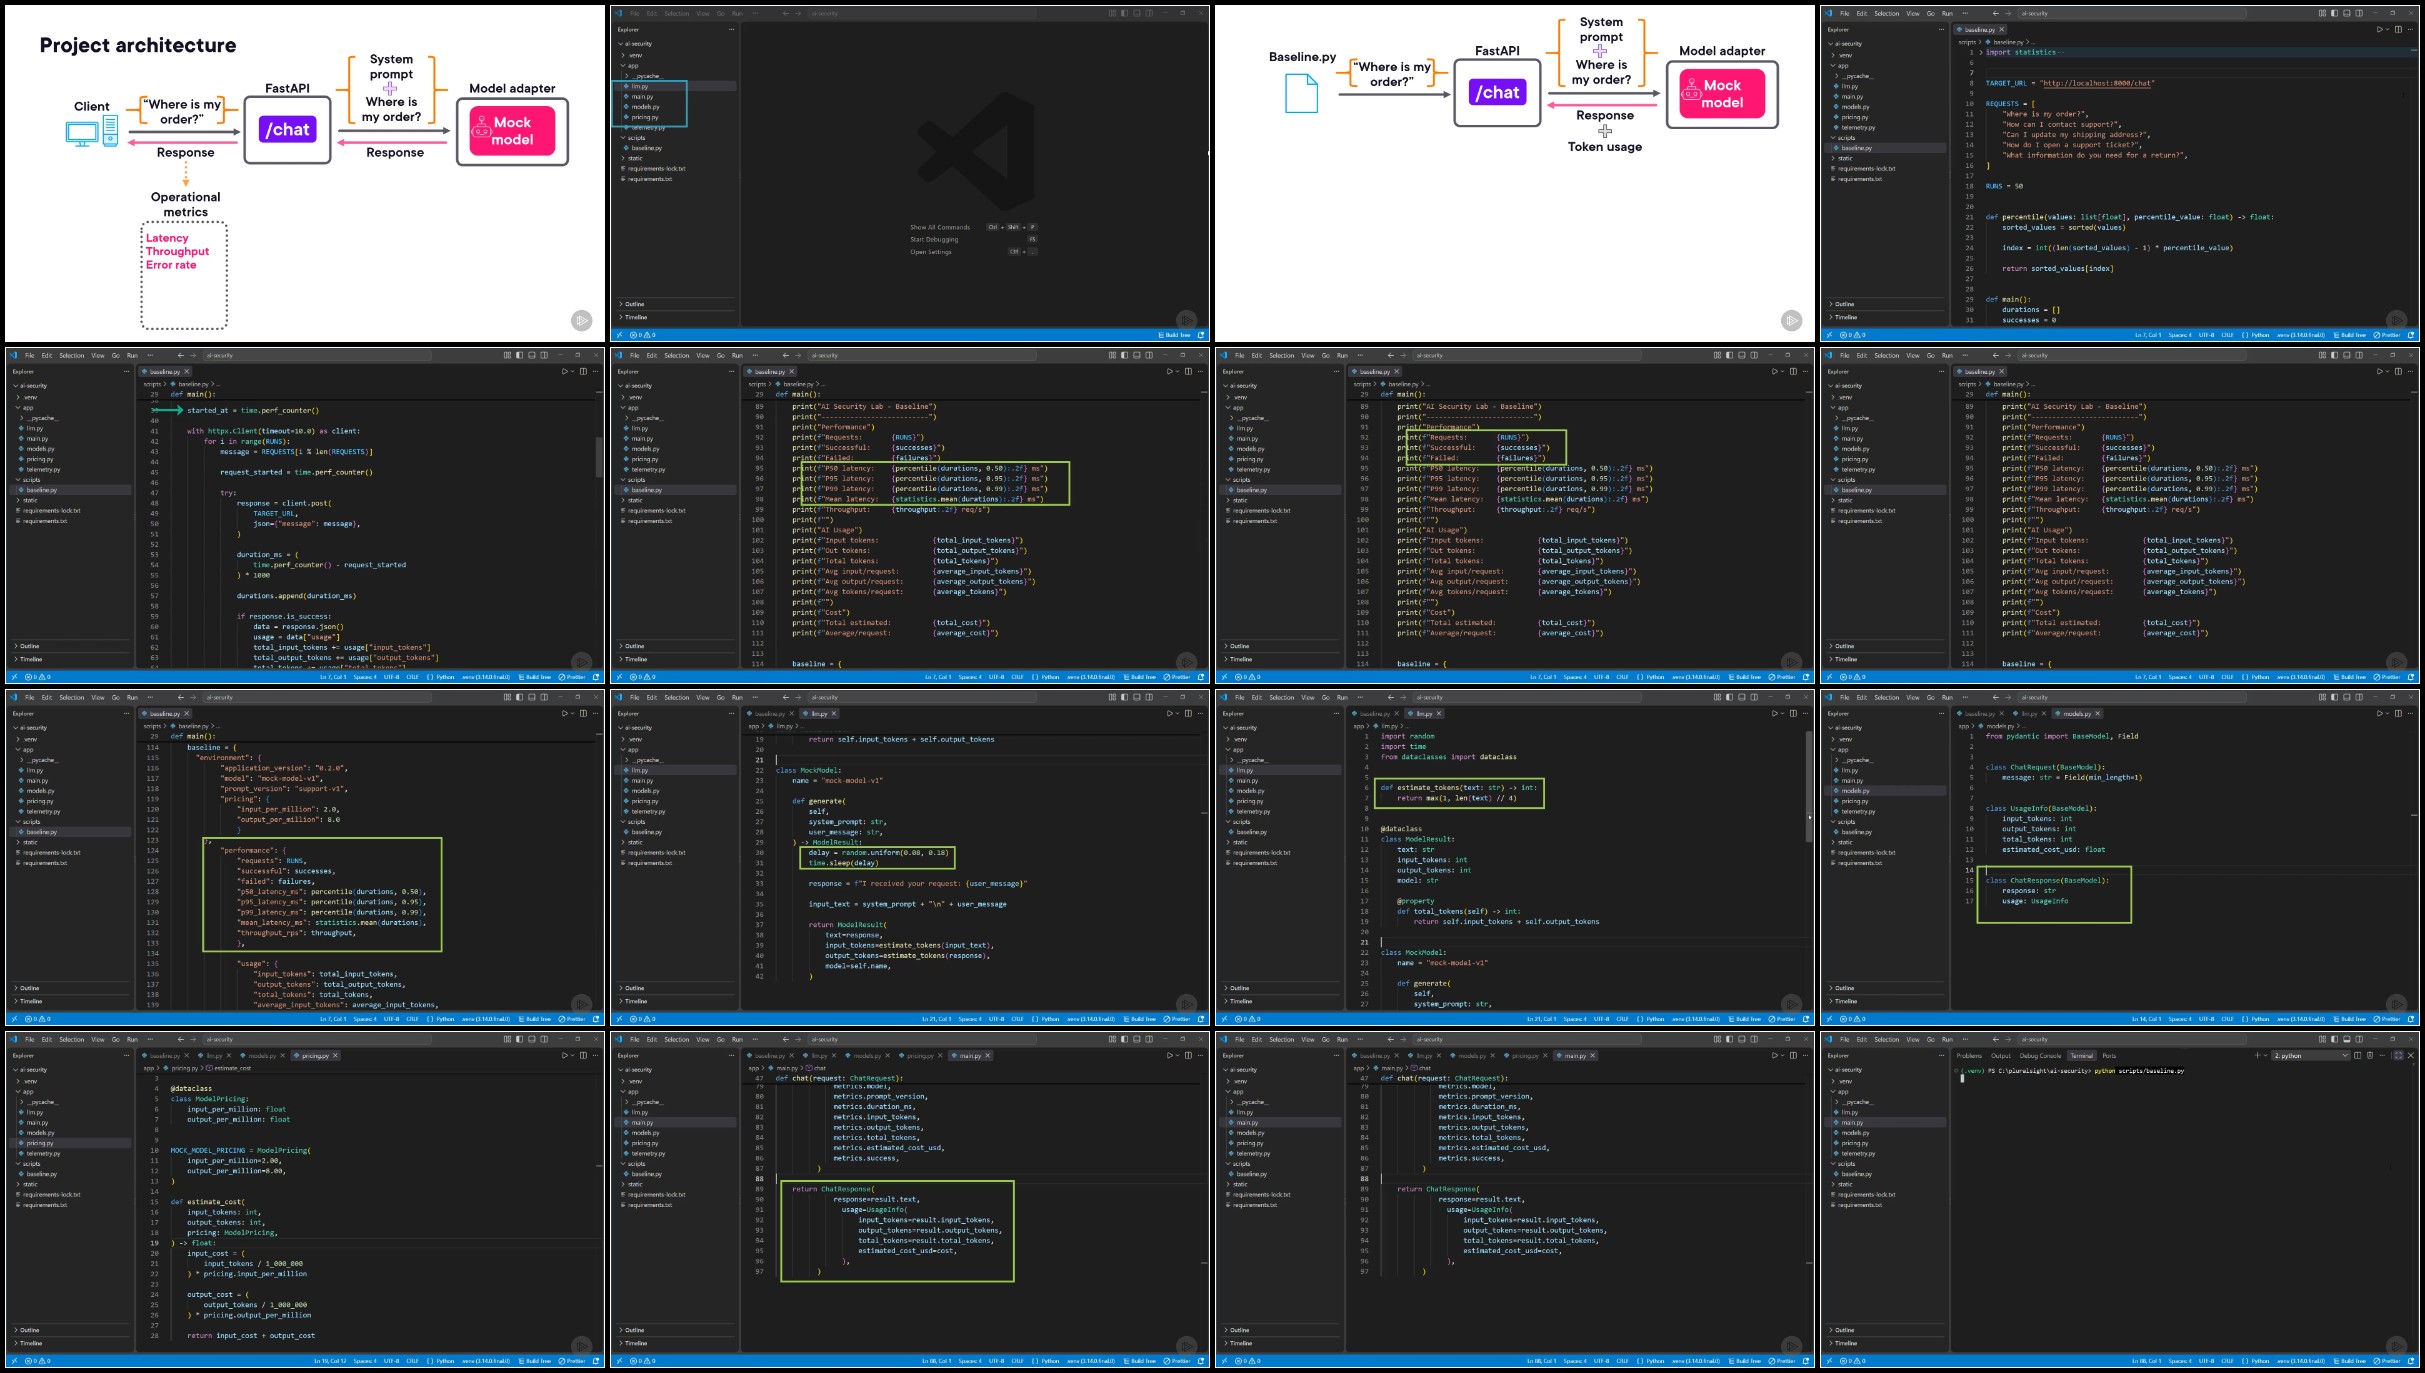Click the notifications bell in the welcome-screen frame status bar
Viewport: 2425px width, 1373px height.
pos(1201,335)
